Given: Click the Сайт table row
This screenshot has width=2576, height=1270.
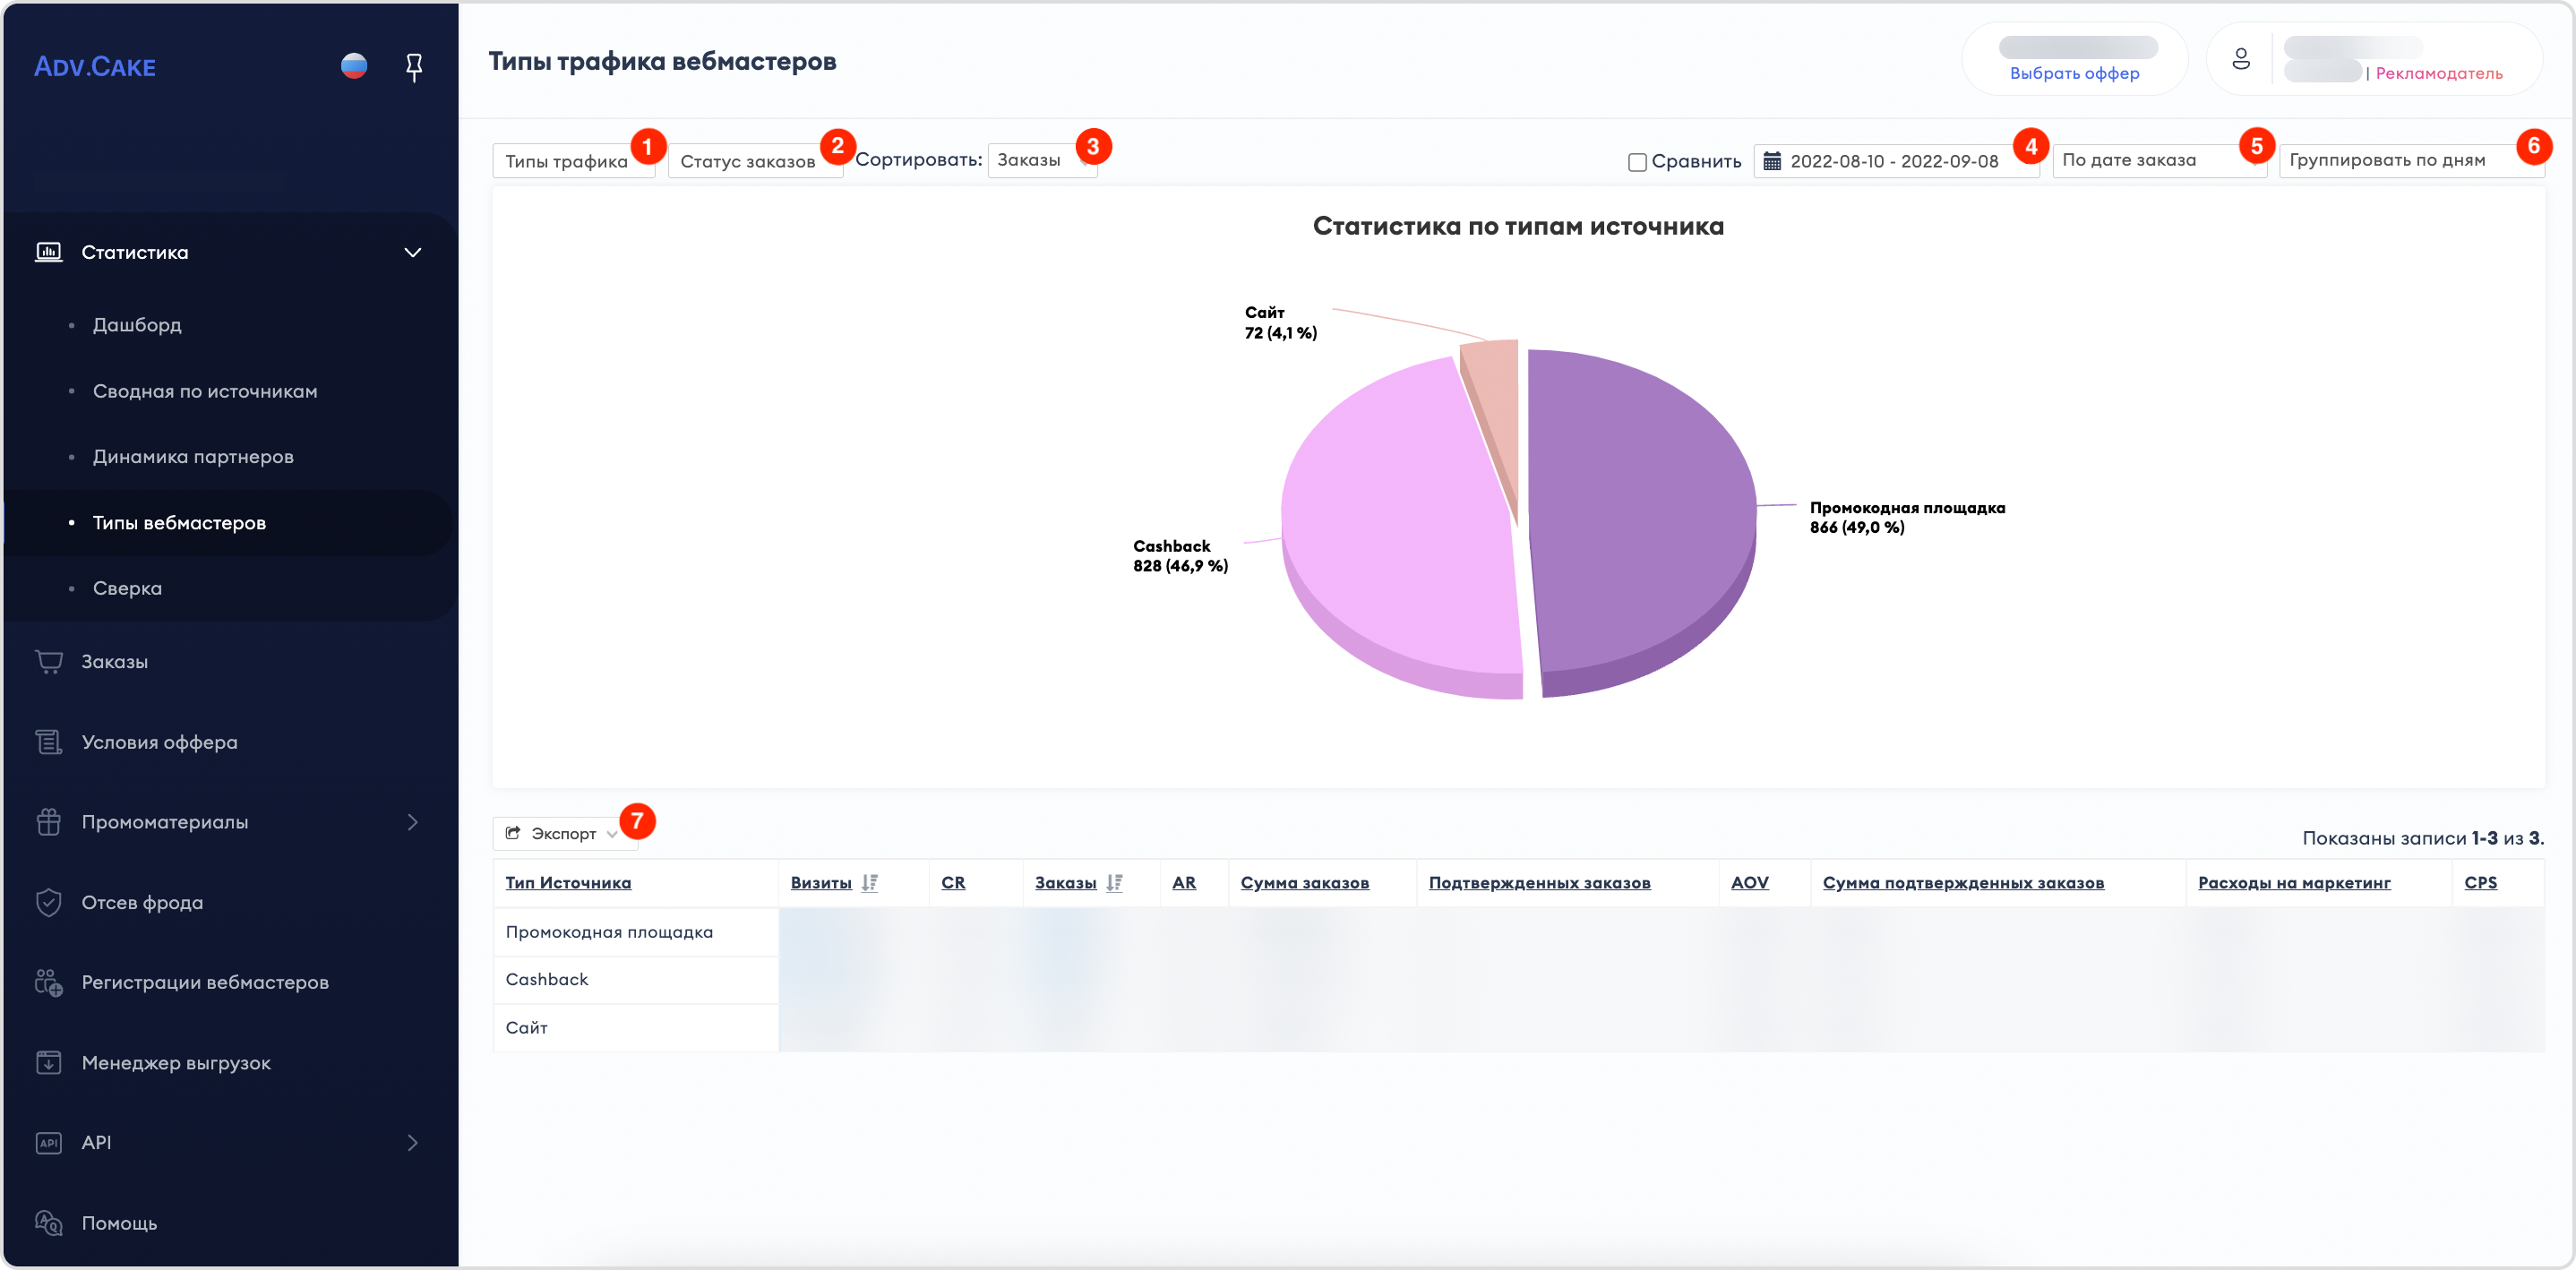Looking at the screenshot, I should pos(1518,1028).
